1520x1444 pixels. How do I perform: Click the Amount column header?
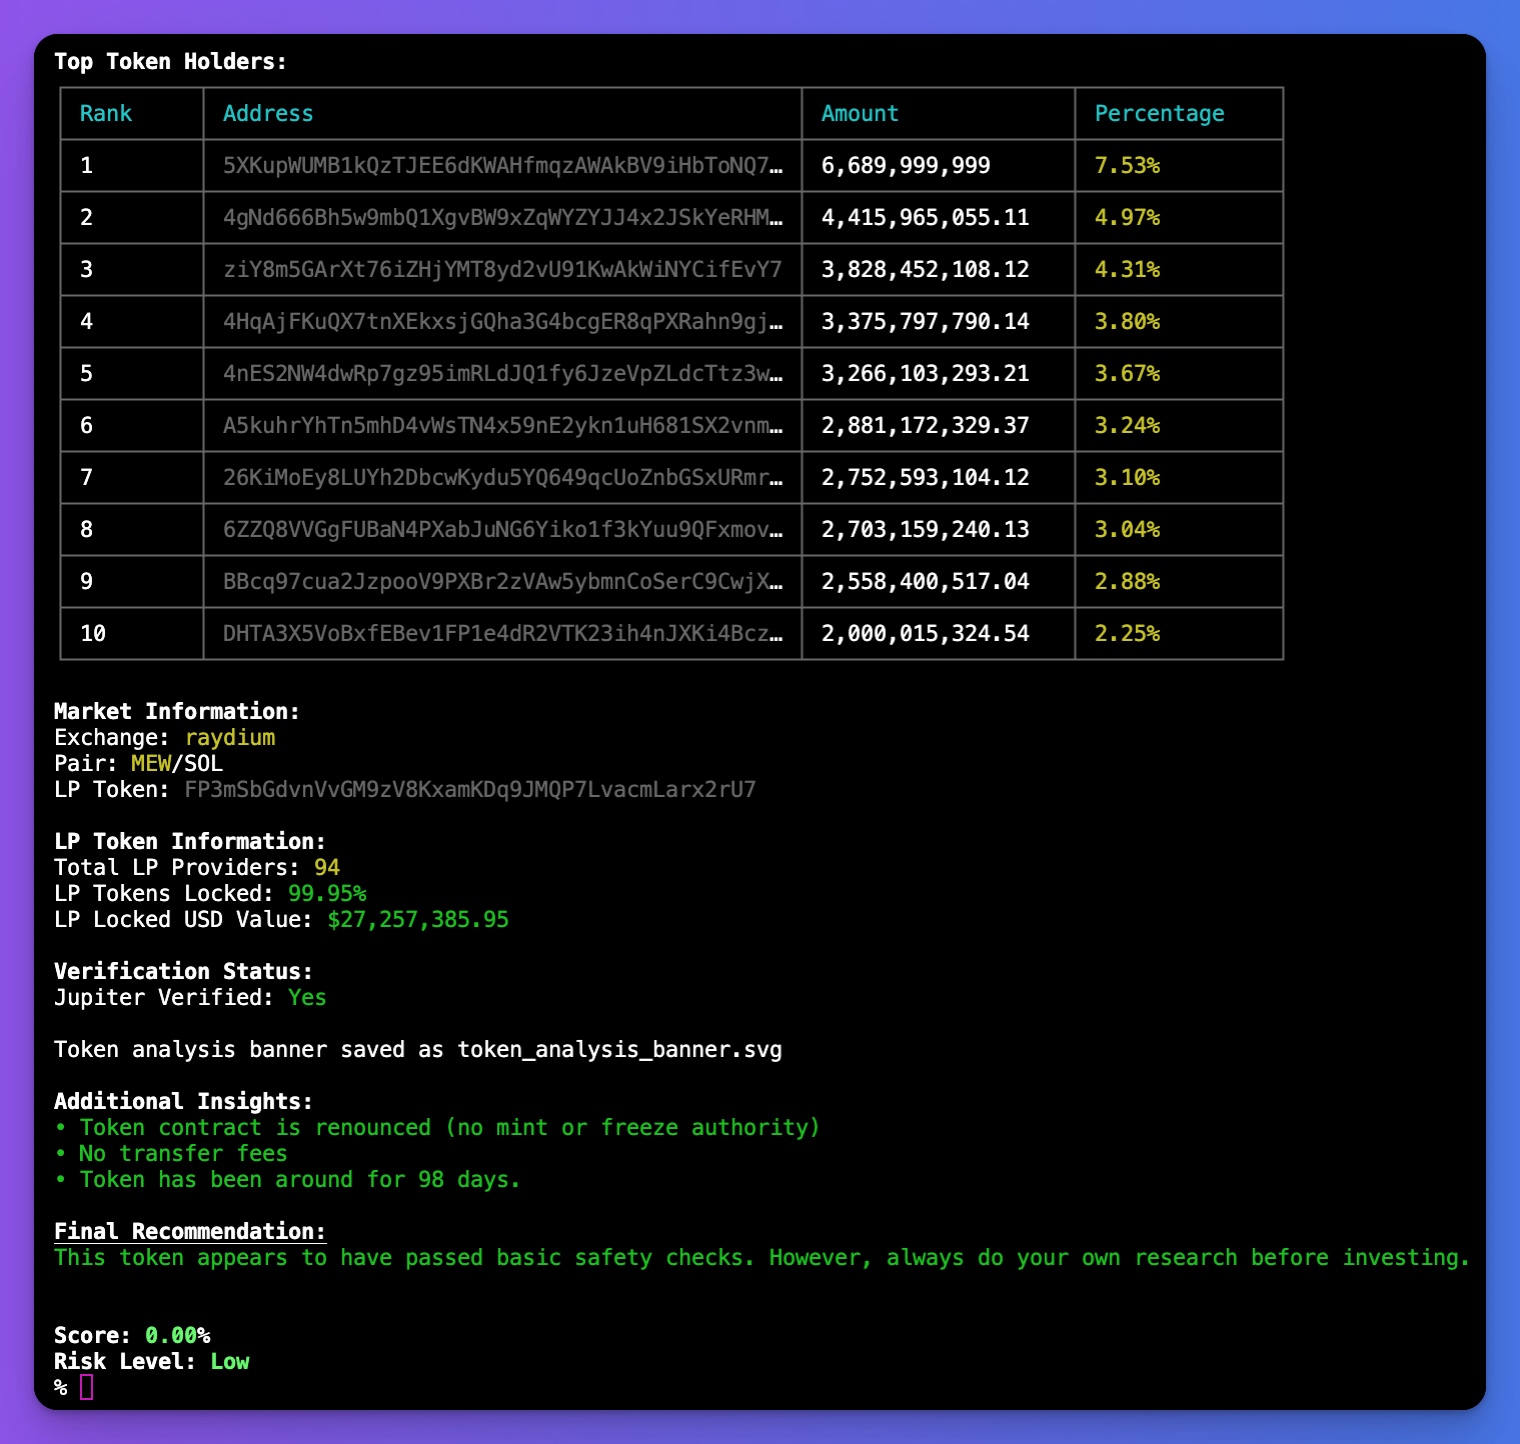860,114
